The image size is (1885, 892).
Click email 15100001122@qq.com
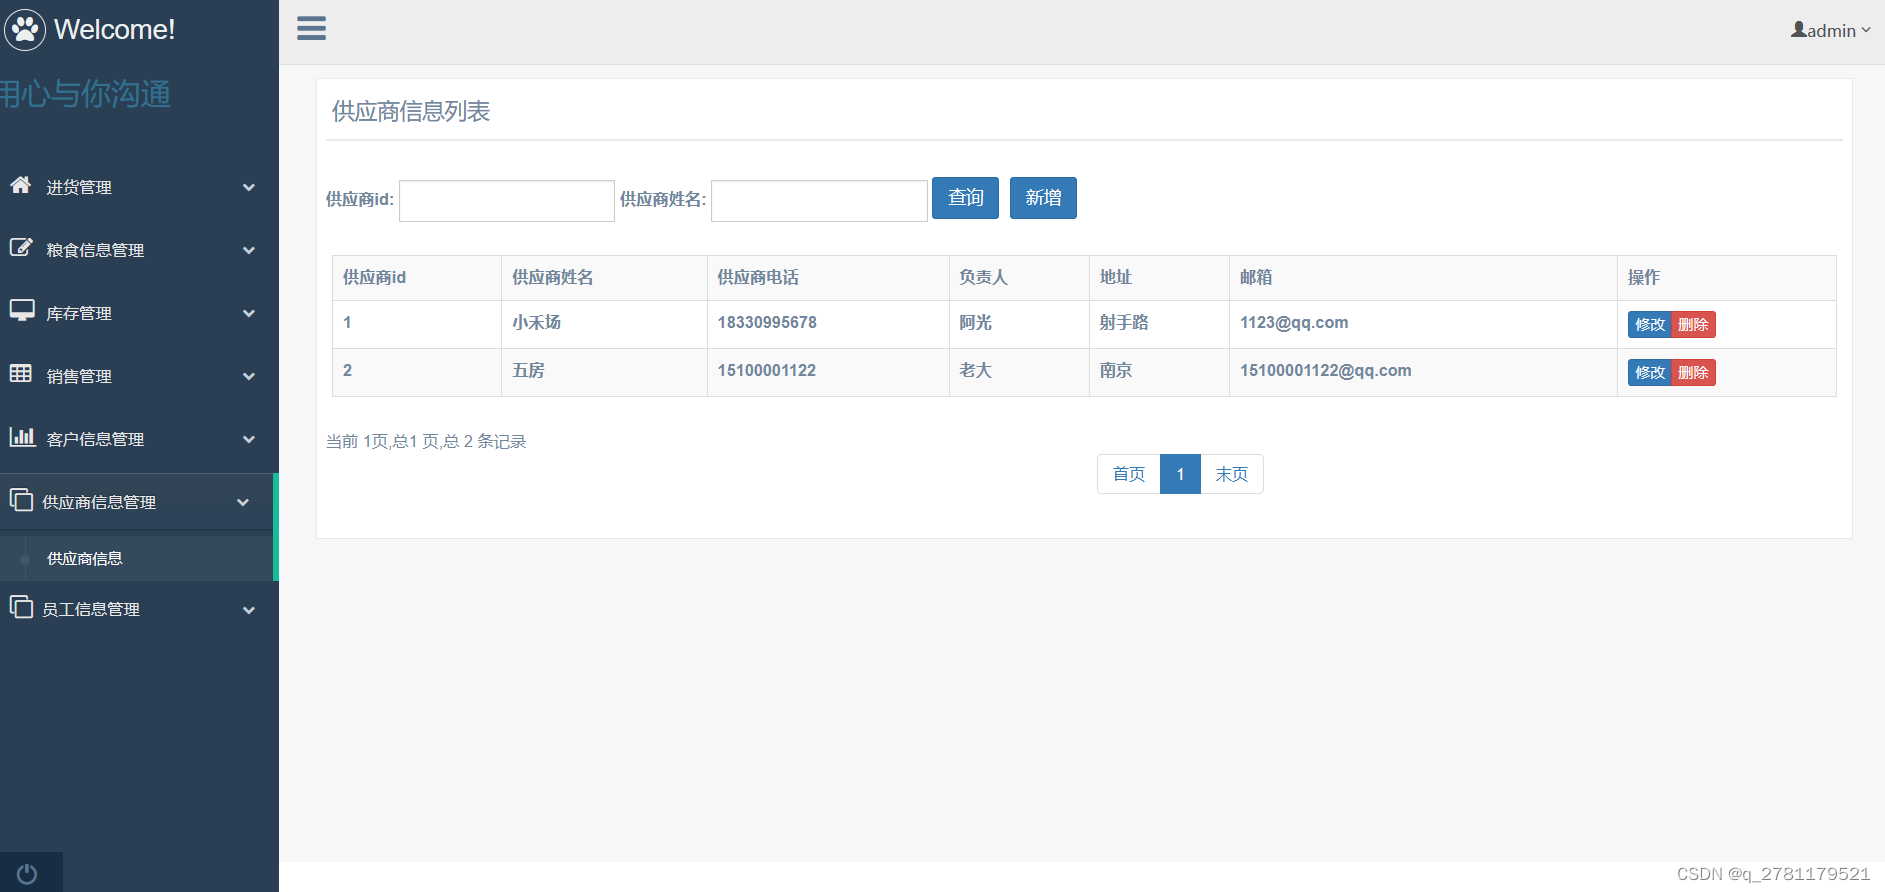[1326, 370]
